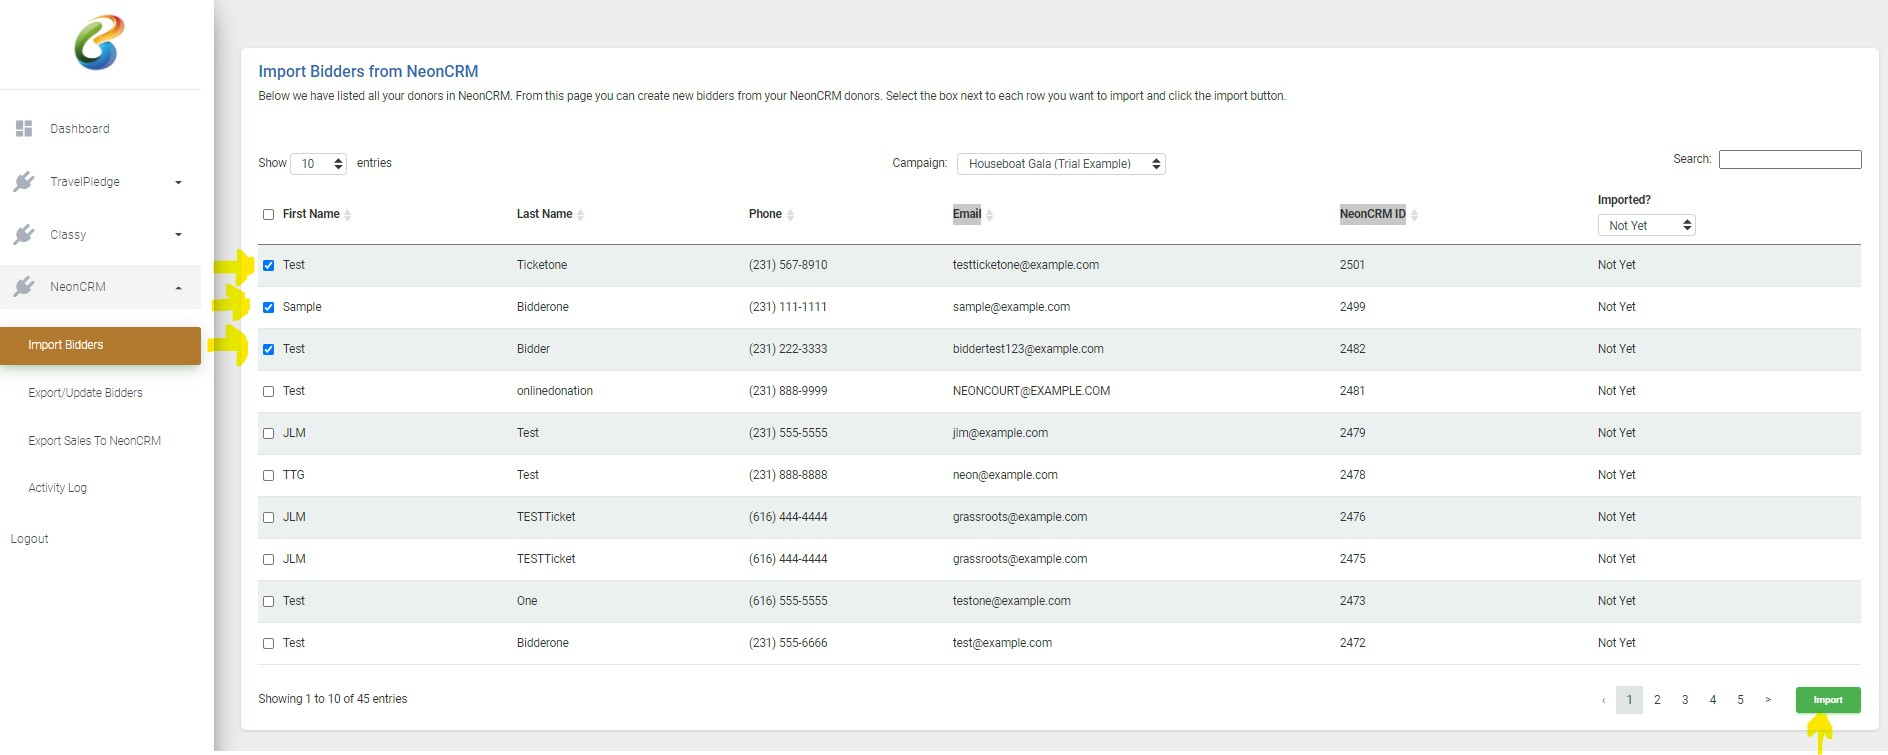Click the Classy plug icon

pos(24,235)
